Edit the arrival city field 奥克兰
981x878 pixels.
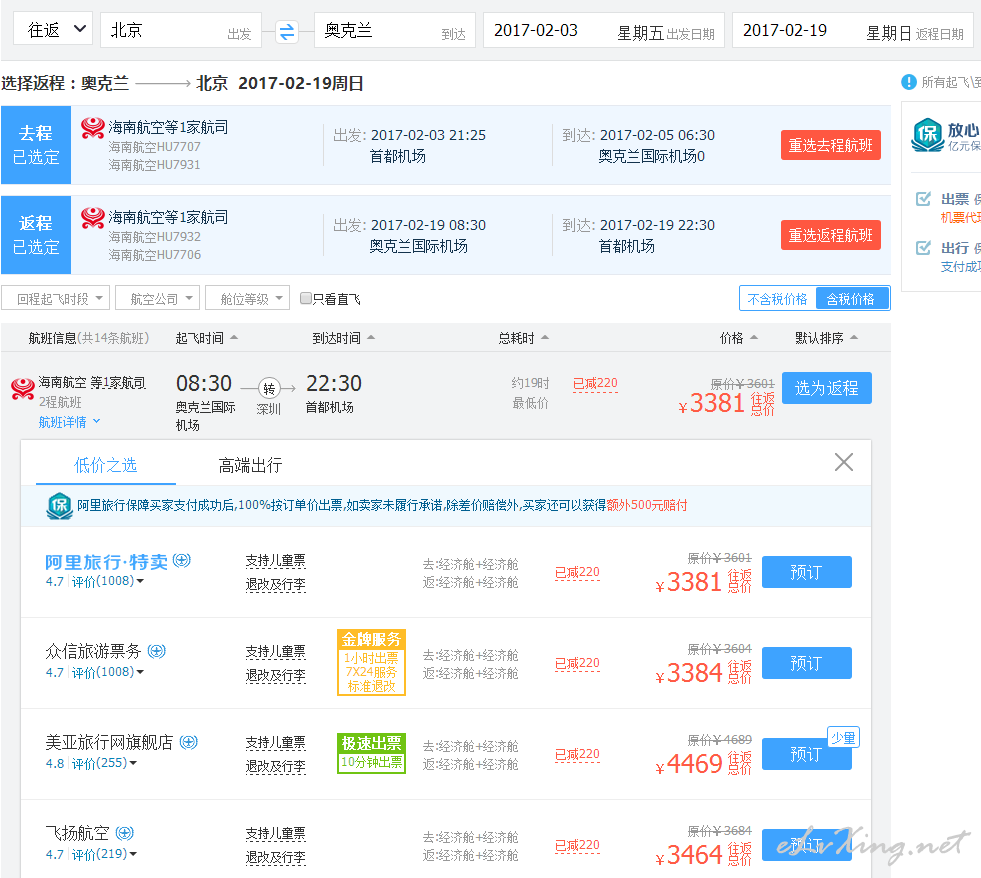pyautogui.click(x=395, y=30)
